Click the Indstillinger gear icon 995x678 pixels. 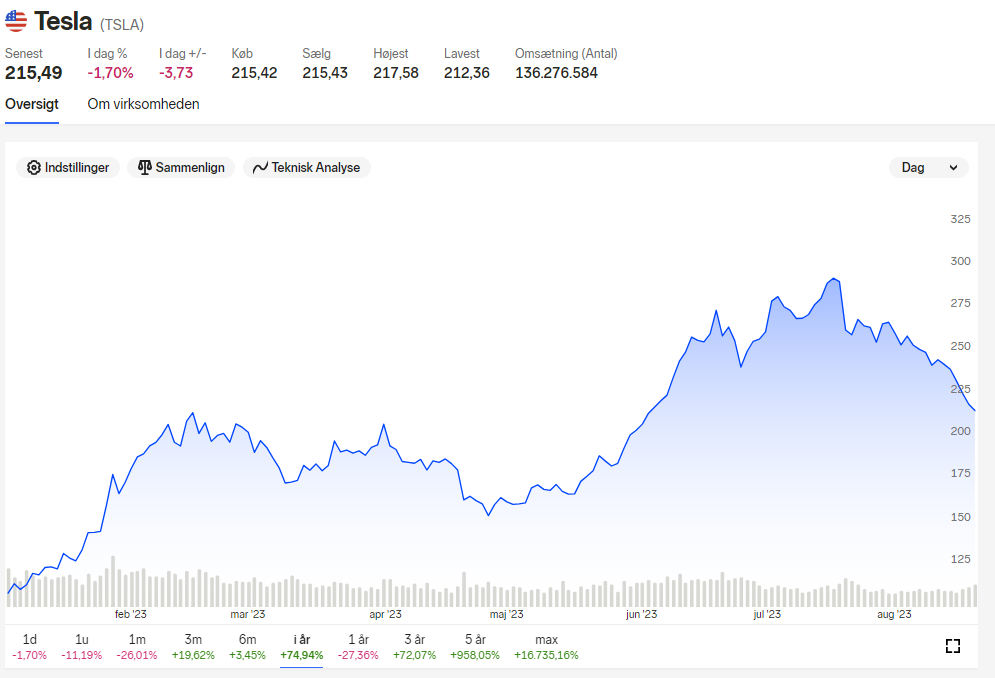34,168
